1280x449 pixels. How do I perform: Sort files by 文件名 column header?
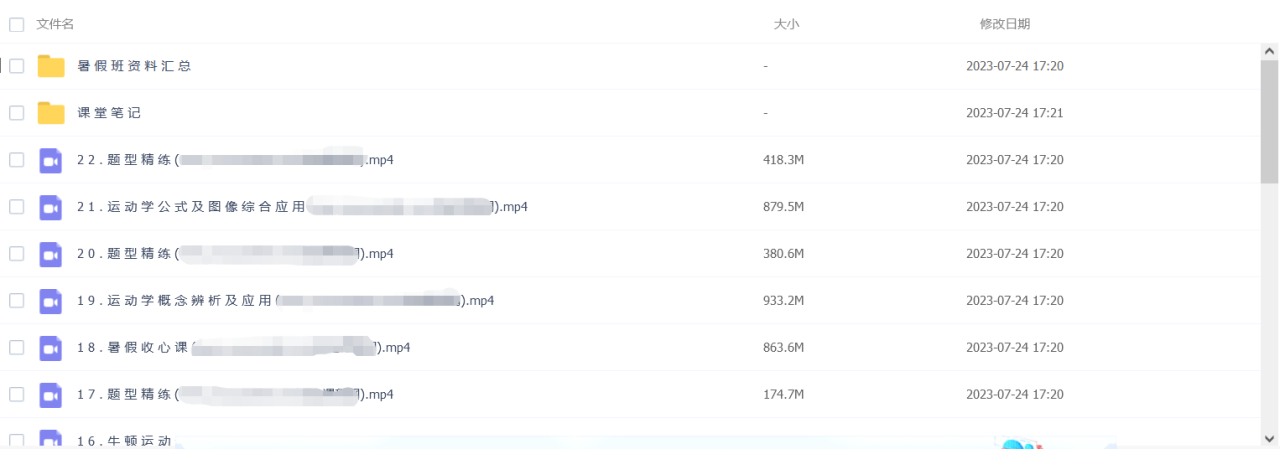point(55,24)
